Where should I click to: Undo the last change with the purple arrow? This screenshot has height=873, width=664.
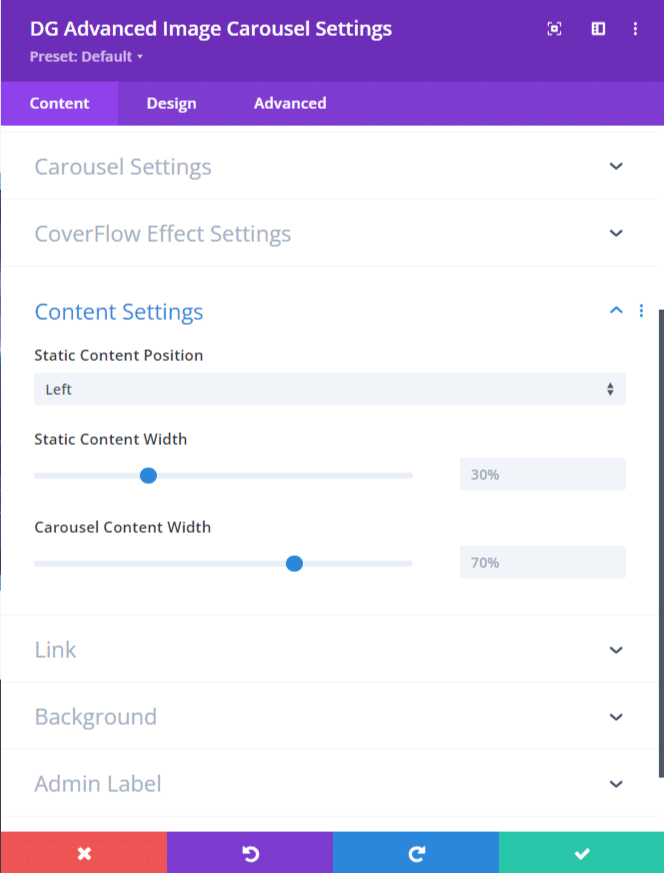coord(250,852)
